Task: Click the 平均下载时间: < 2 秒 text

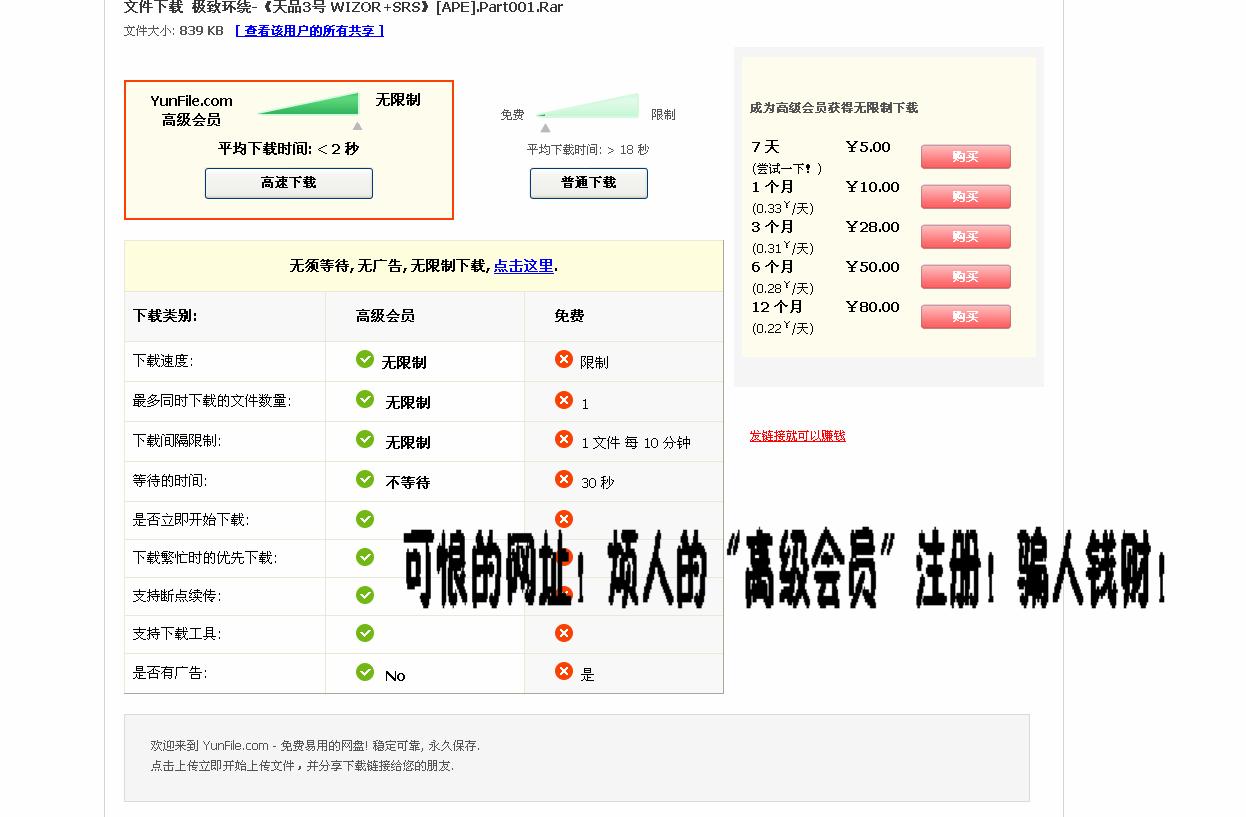Action: [x=289, y=149]
